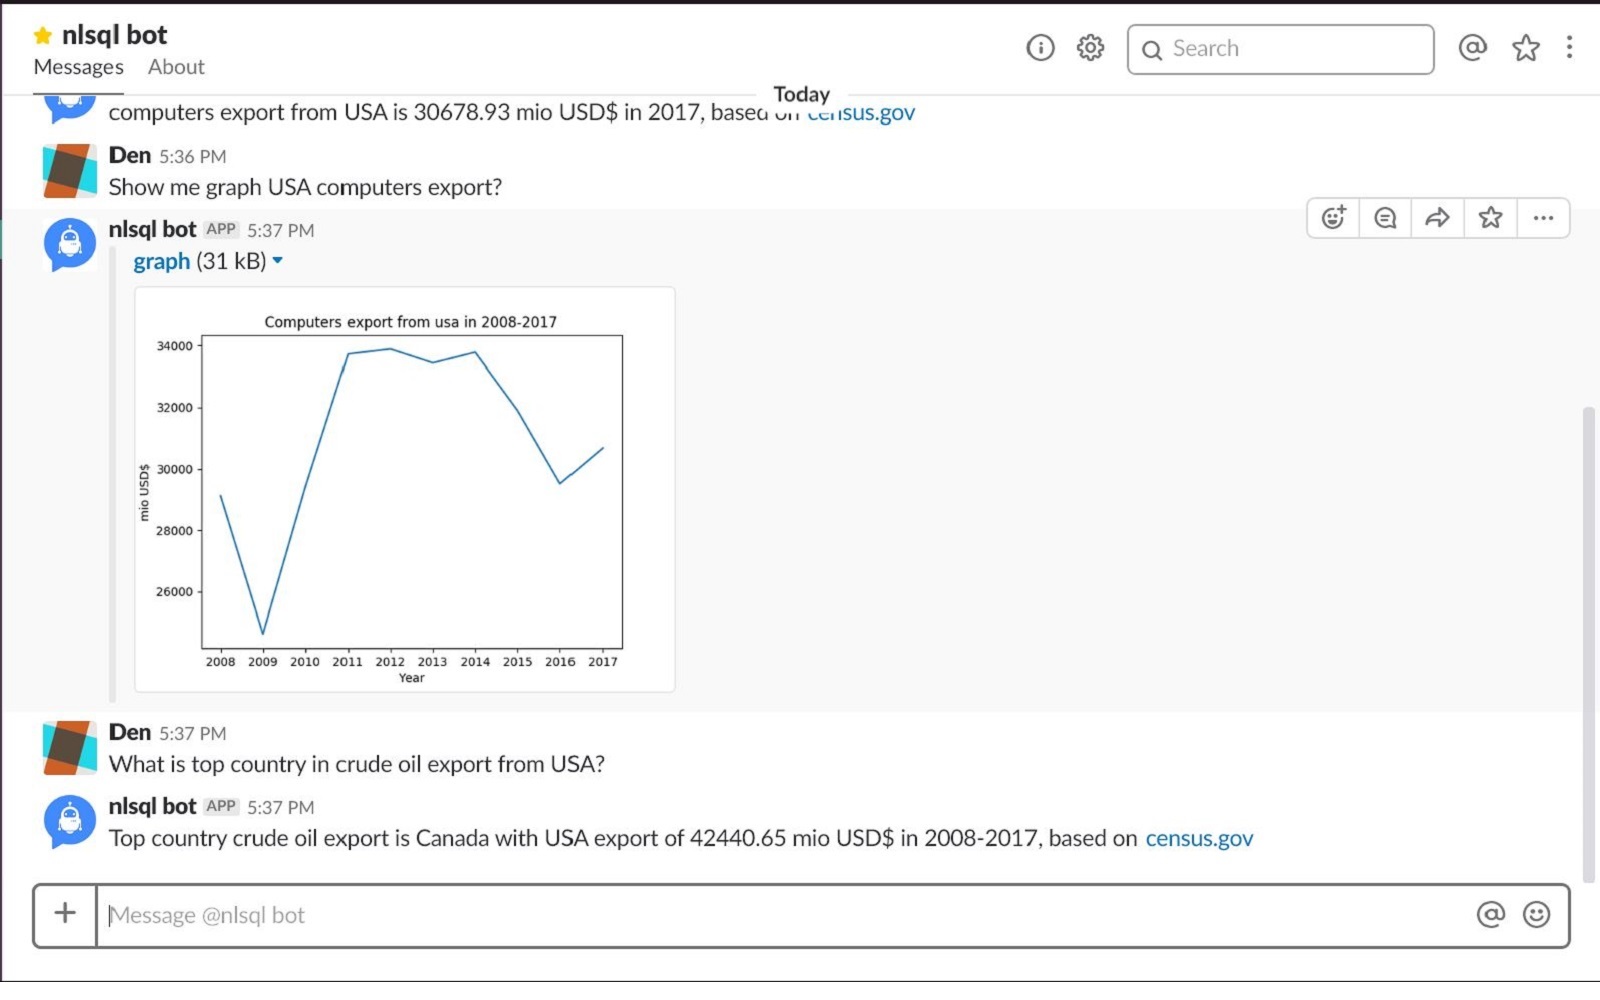
Task: Open more actions for graph message
Action: click(x=1543, y=218)
